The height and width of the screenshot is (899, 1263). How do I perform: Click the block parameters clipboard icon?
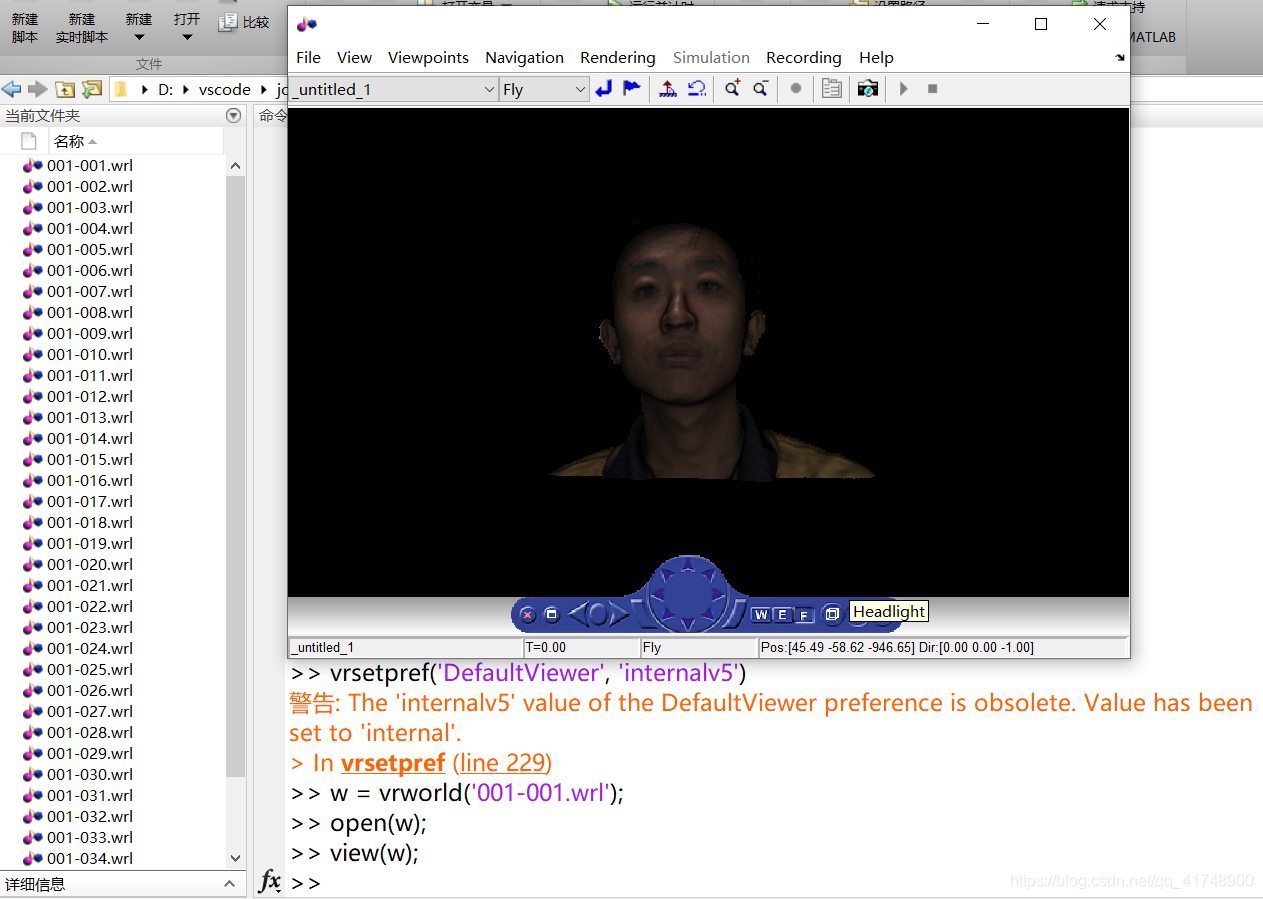tap(832, 89)
